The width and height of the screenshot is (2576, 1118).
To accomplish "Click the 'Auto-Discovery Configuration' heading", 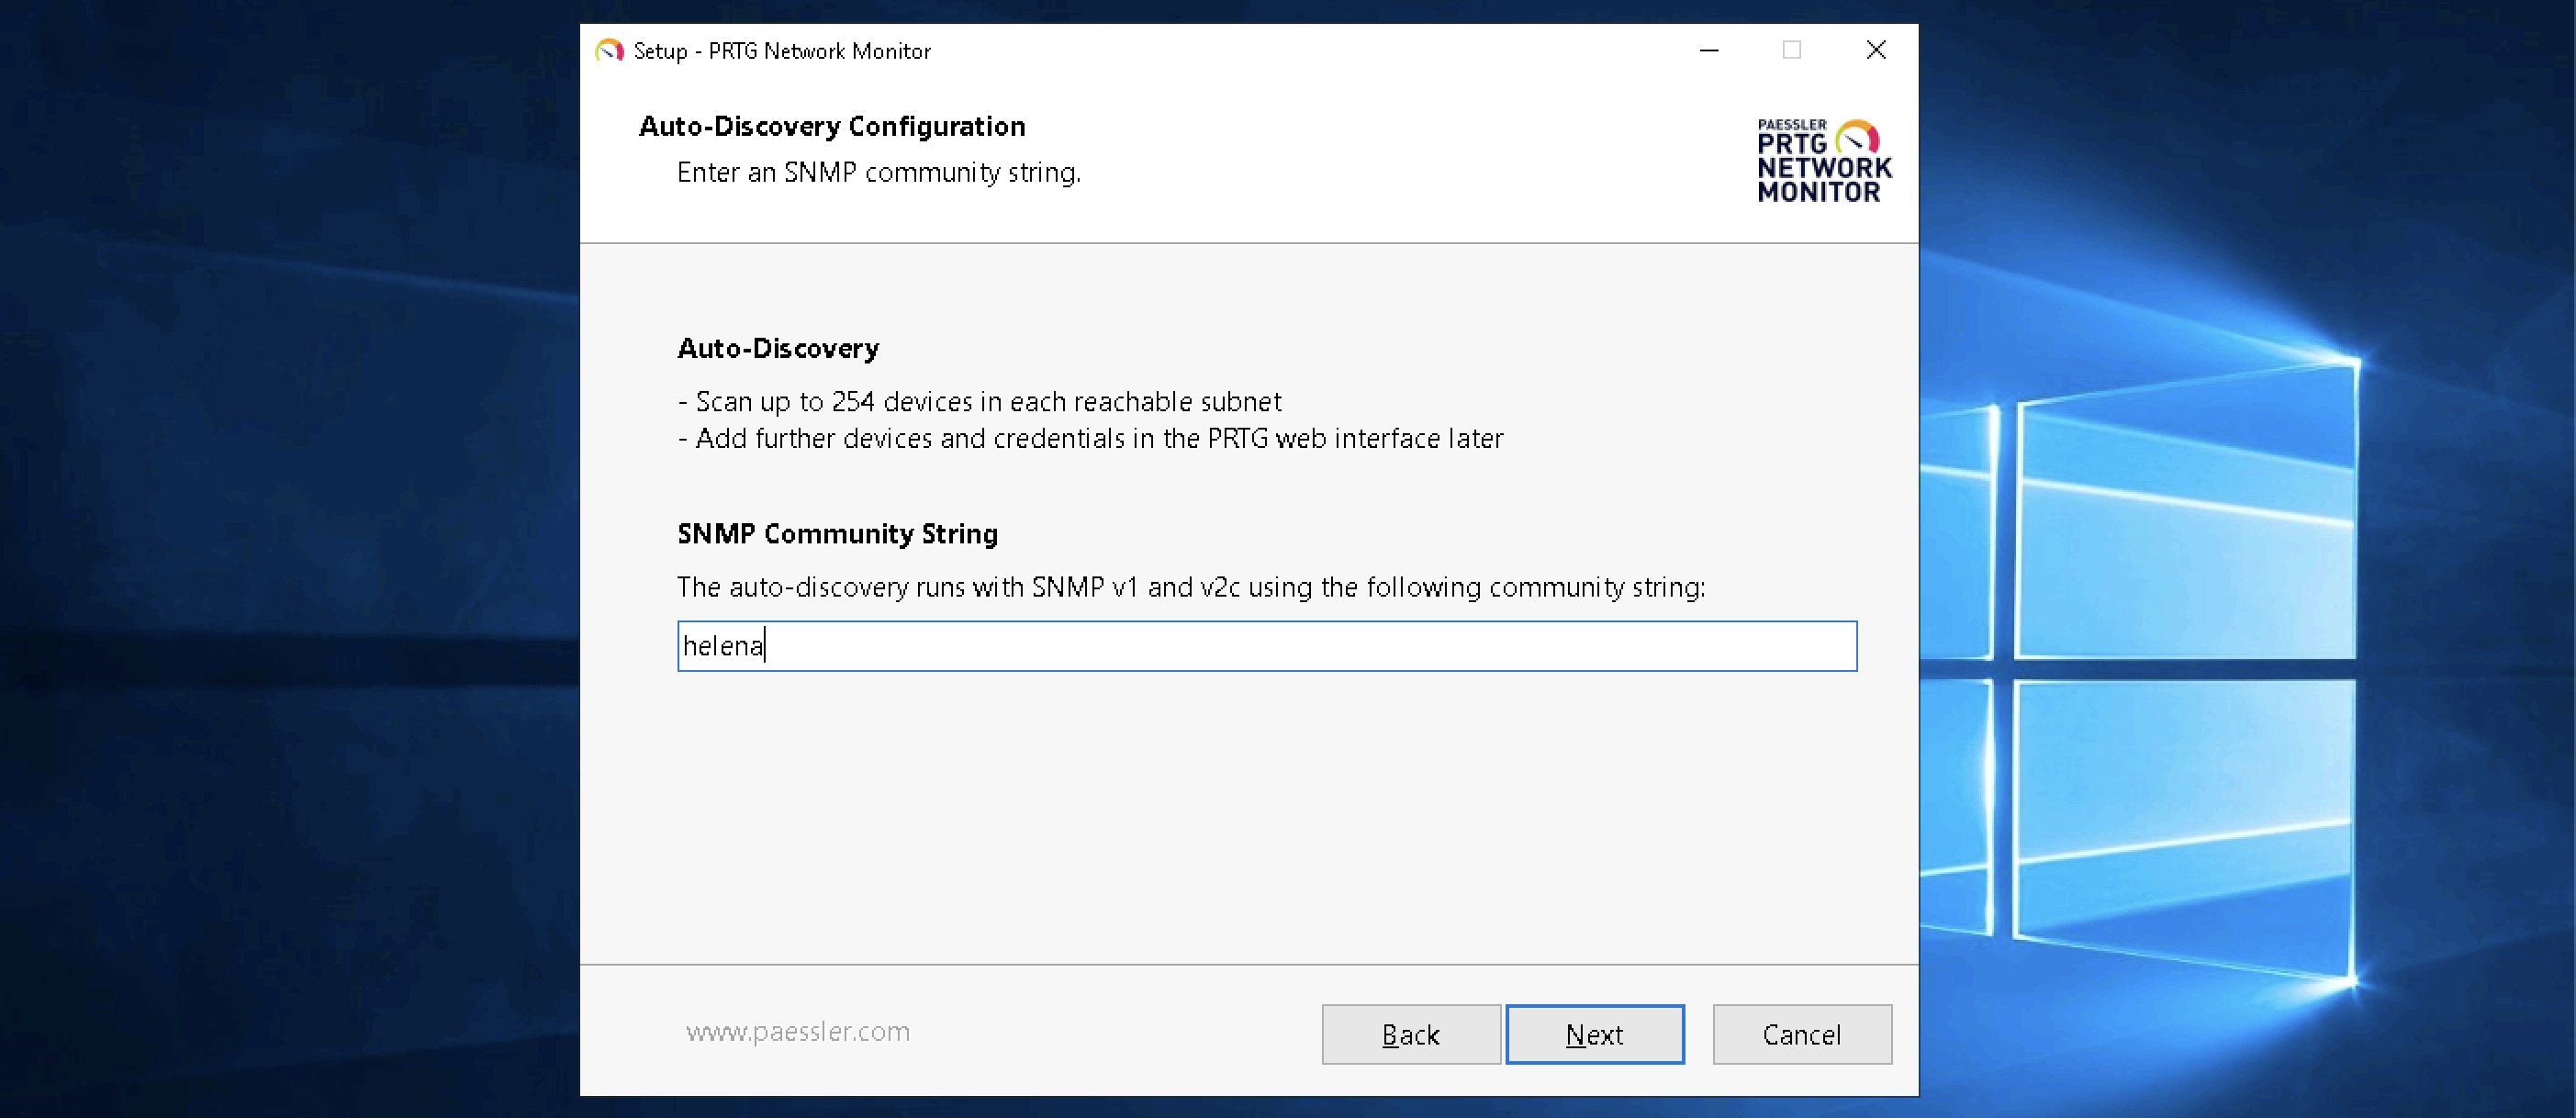I will click(x=831, y=126).
